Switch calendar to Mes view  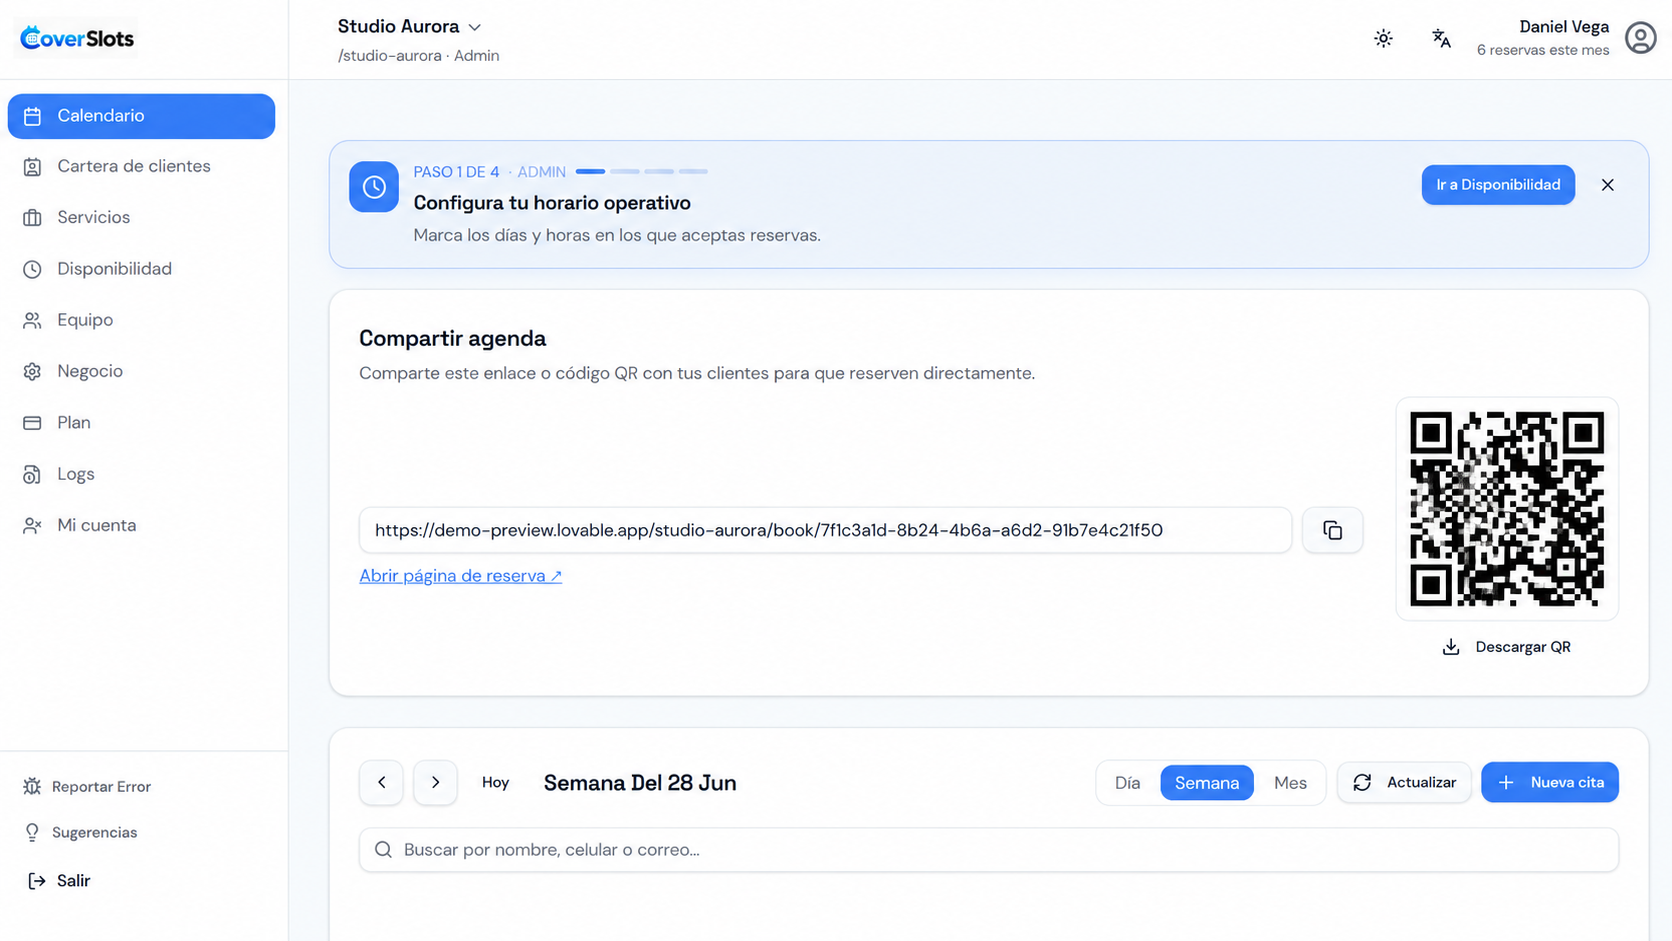coord(1290,783)
